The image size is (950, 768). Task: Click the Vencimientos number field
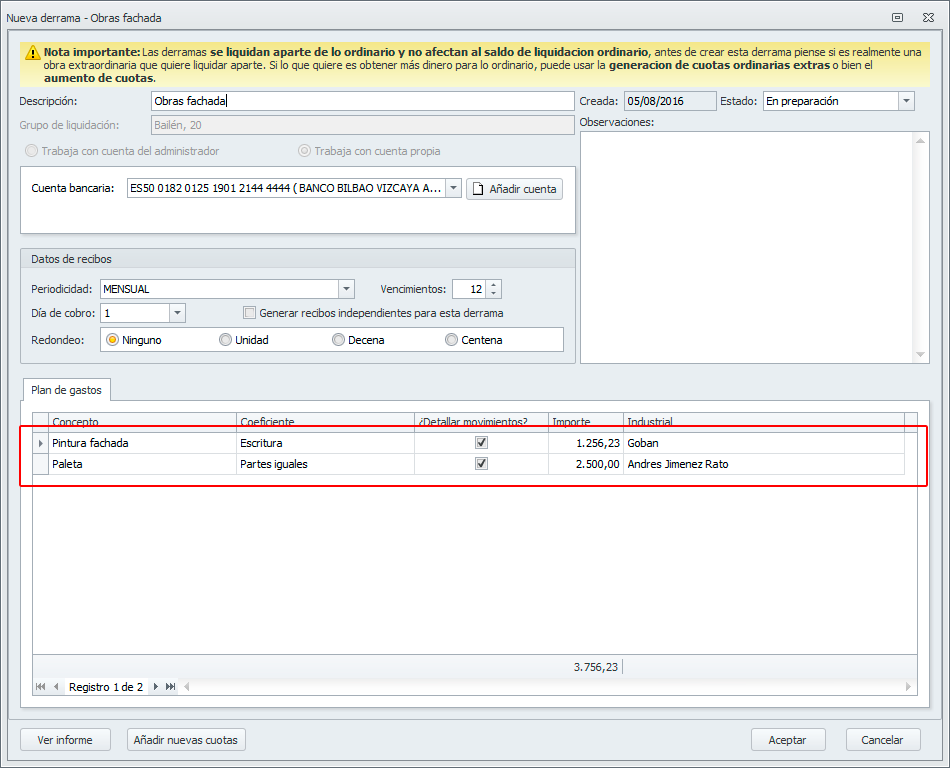coord(470,289)
